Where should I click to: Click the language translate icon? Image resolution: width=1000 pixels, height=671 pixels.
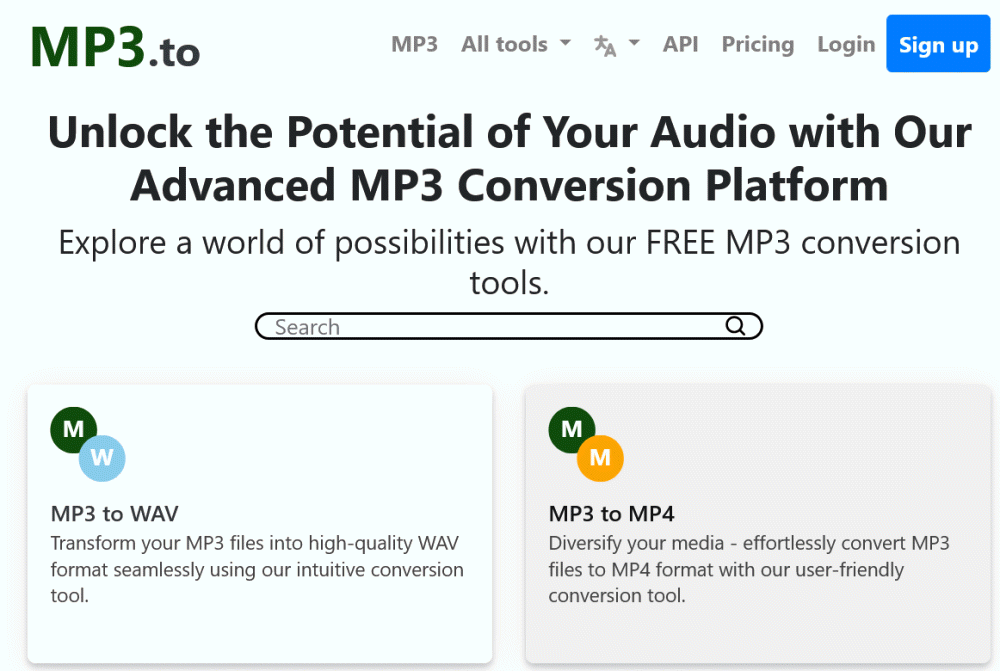click(605, 45)
